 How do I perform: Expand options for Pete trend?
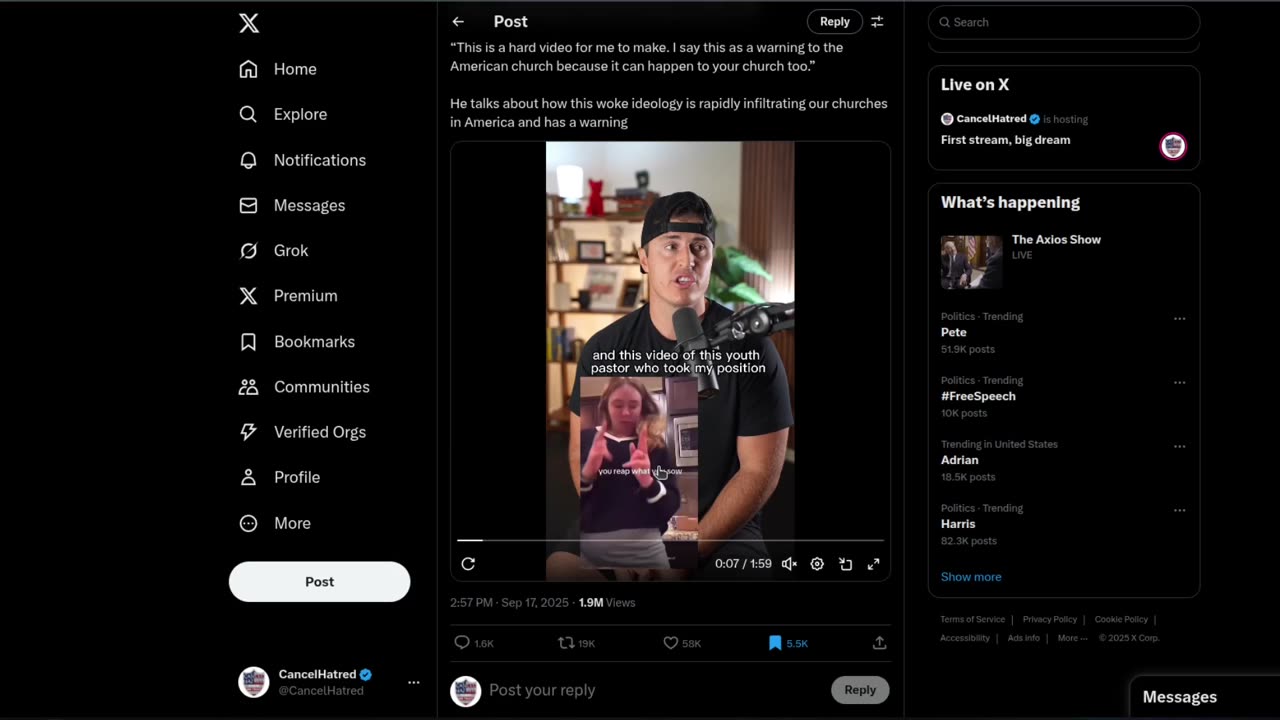[1179, 319]
